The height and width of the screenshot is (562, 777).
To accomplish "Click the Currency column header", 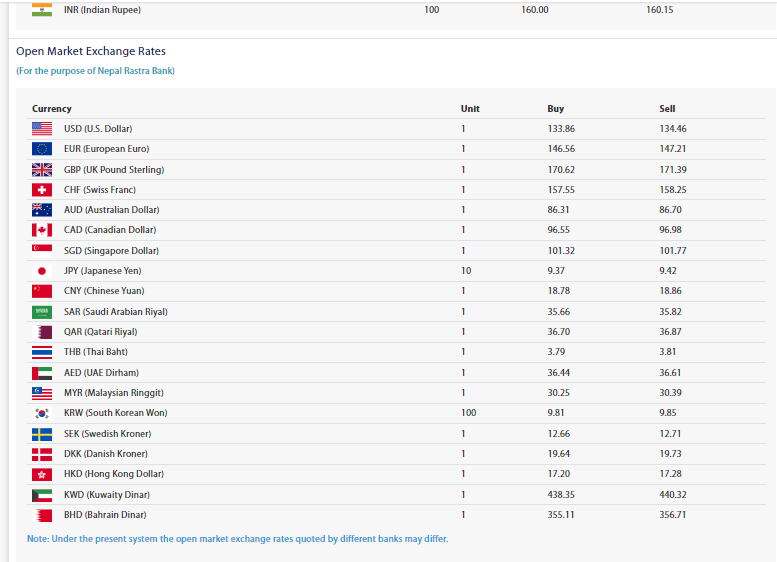I will pyautogui.click(x=52, y=108).
